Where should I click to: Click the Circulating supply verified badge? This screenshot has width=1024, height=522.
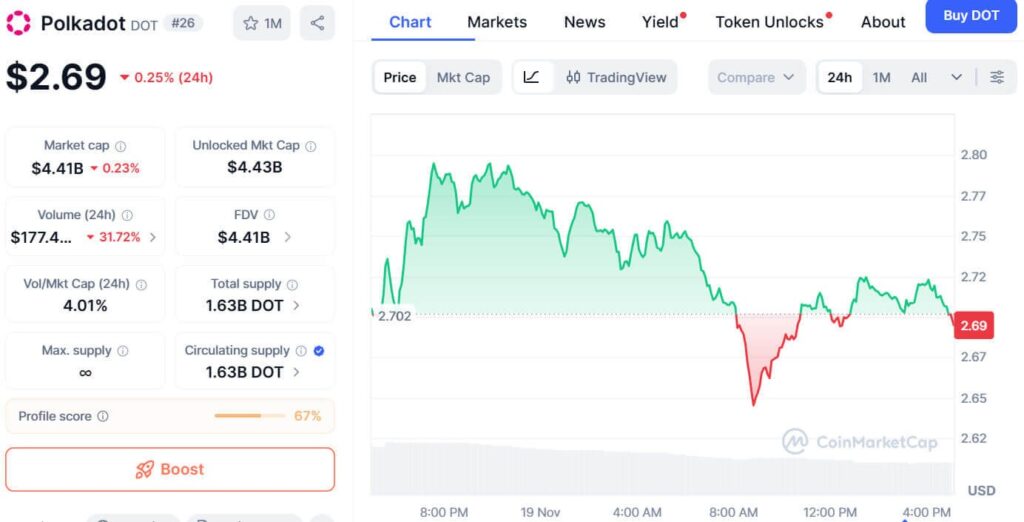[x=319, y=351]
